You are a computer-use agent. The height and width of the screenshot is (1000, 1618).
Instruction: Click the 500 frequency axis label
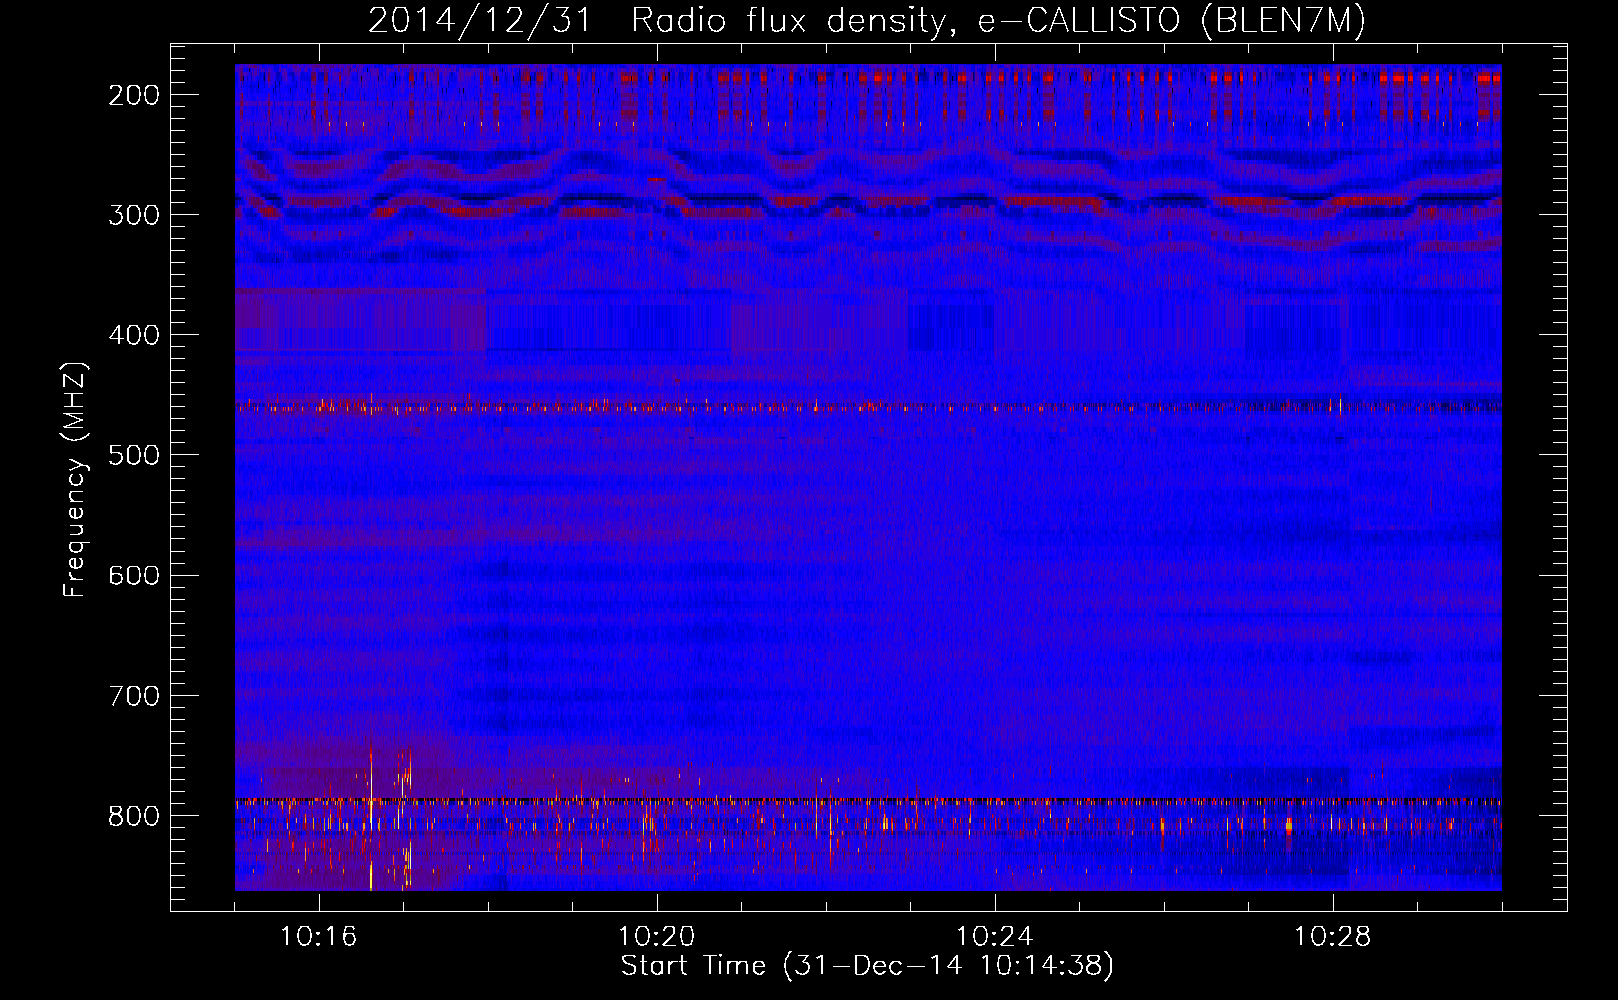(x=134, y=455)
